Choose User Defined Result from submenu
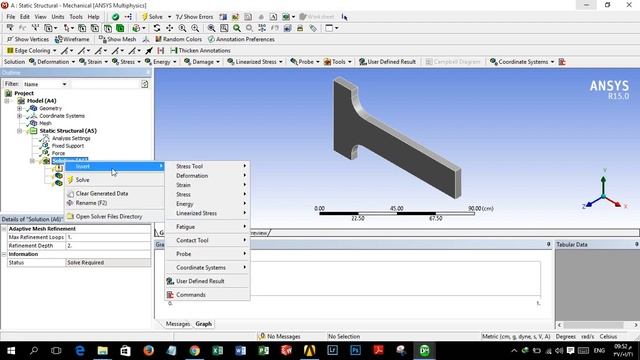 (207, 281)
